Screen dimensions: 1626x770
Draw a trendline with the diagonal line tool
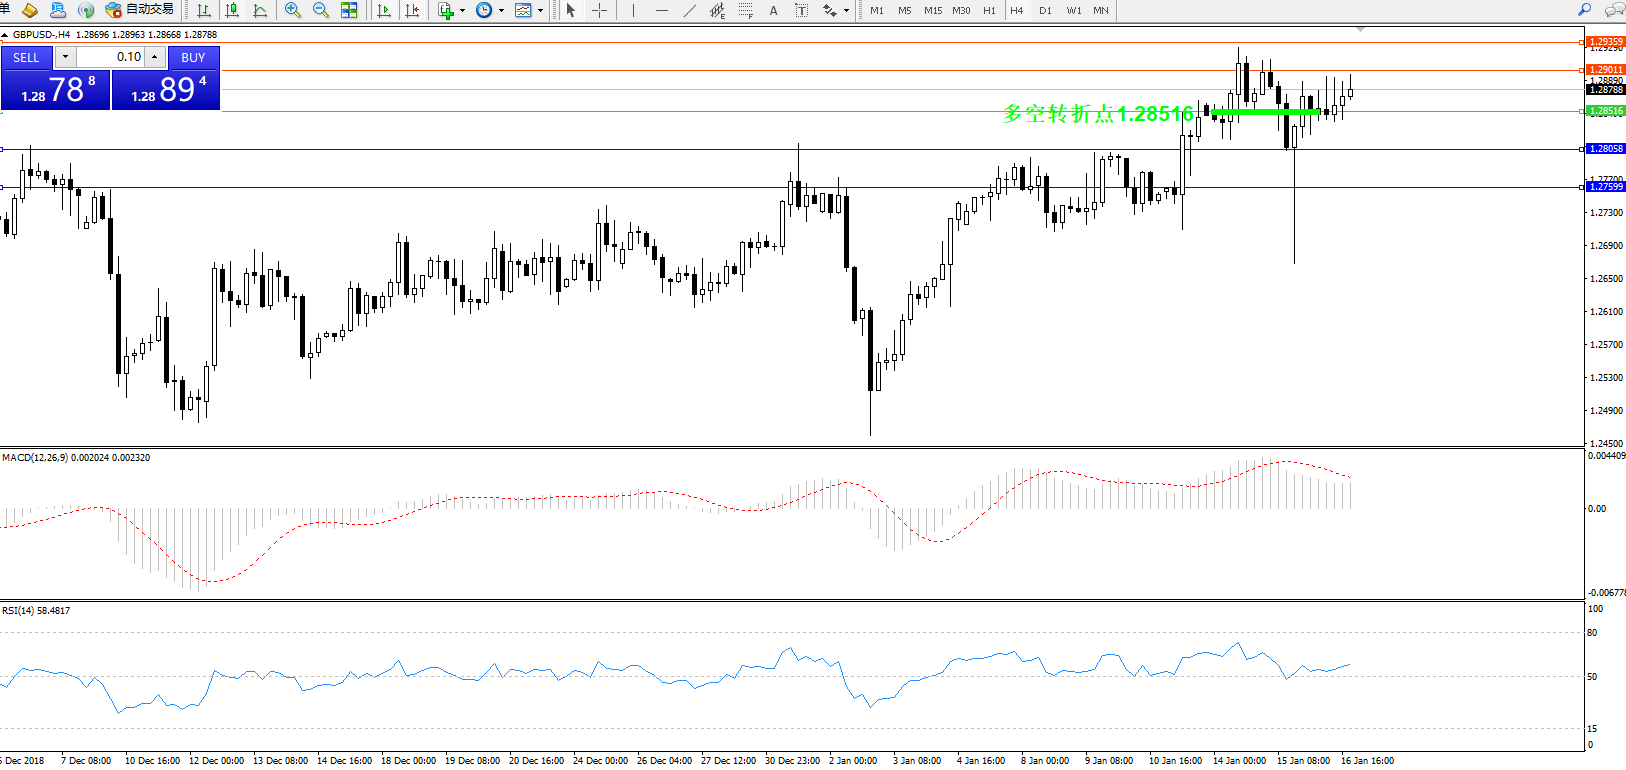click(690, 10)
